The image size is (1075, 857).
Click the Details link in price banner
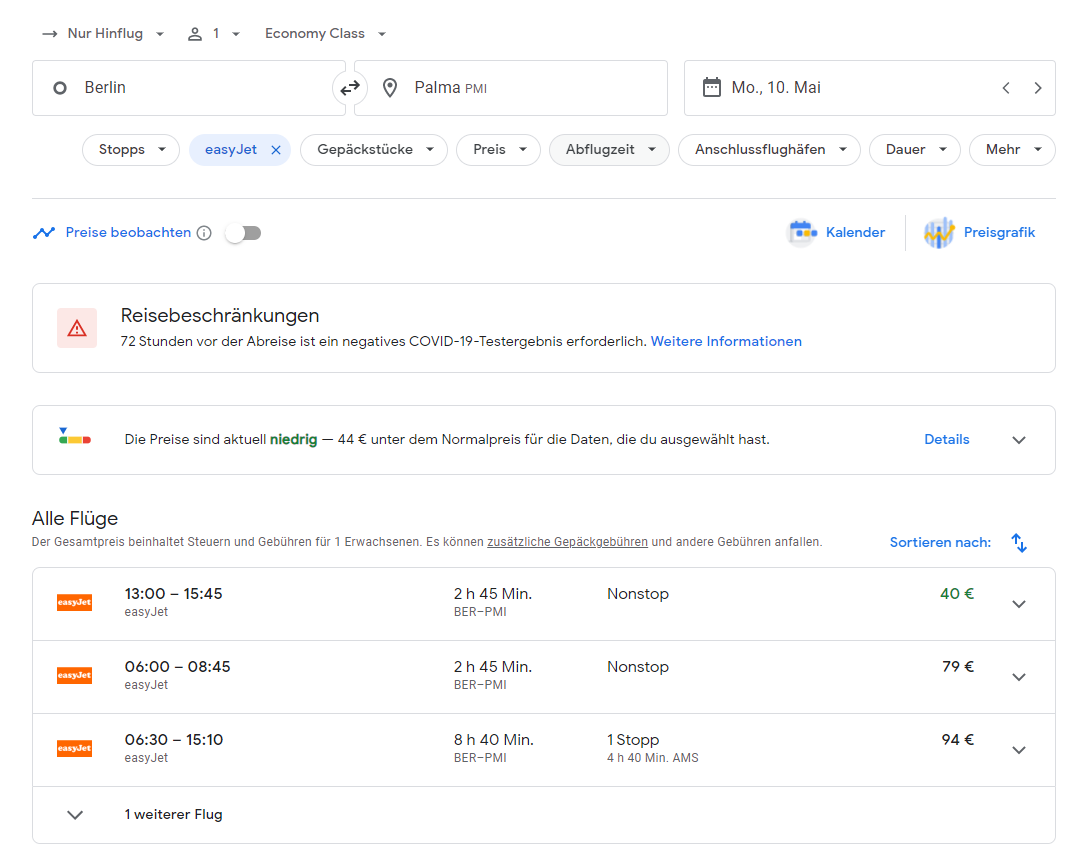pos(947,440)
